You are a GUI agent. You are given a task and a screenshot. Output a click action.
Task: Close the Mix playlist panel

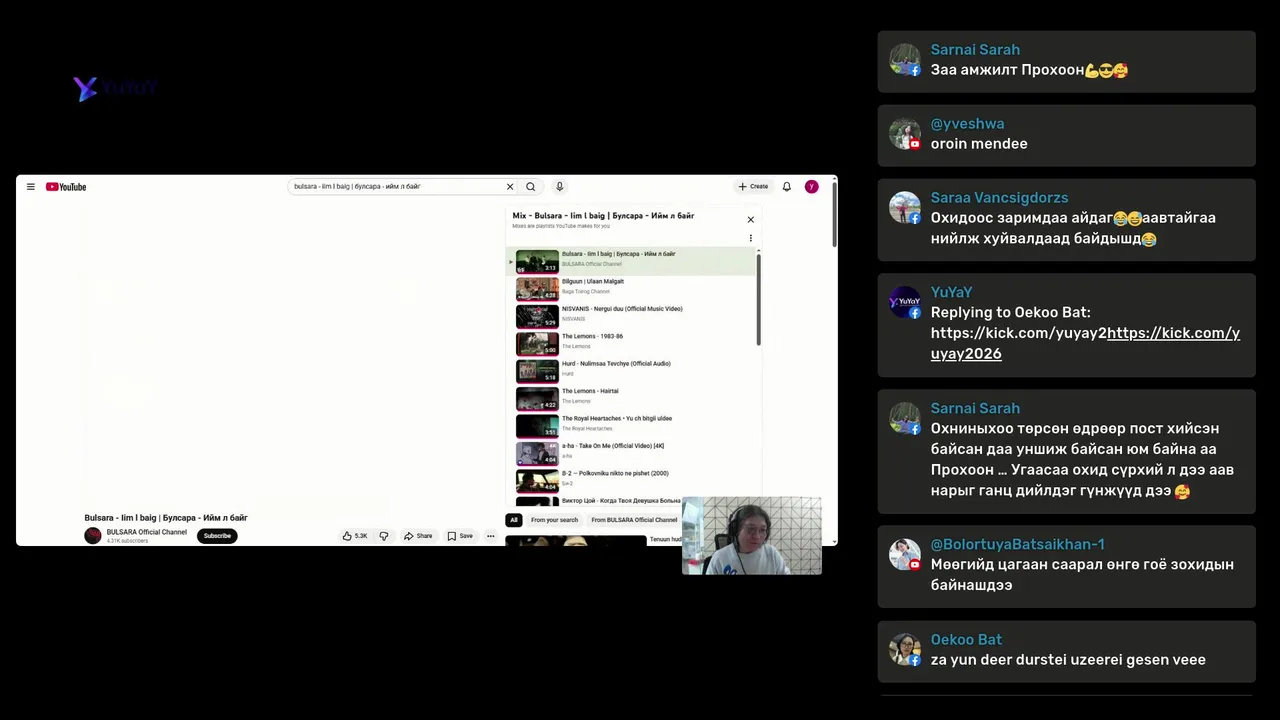751,220
